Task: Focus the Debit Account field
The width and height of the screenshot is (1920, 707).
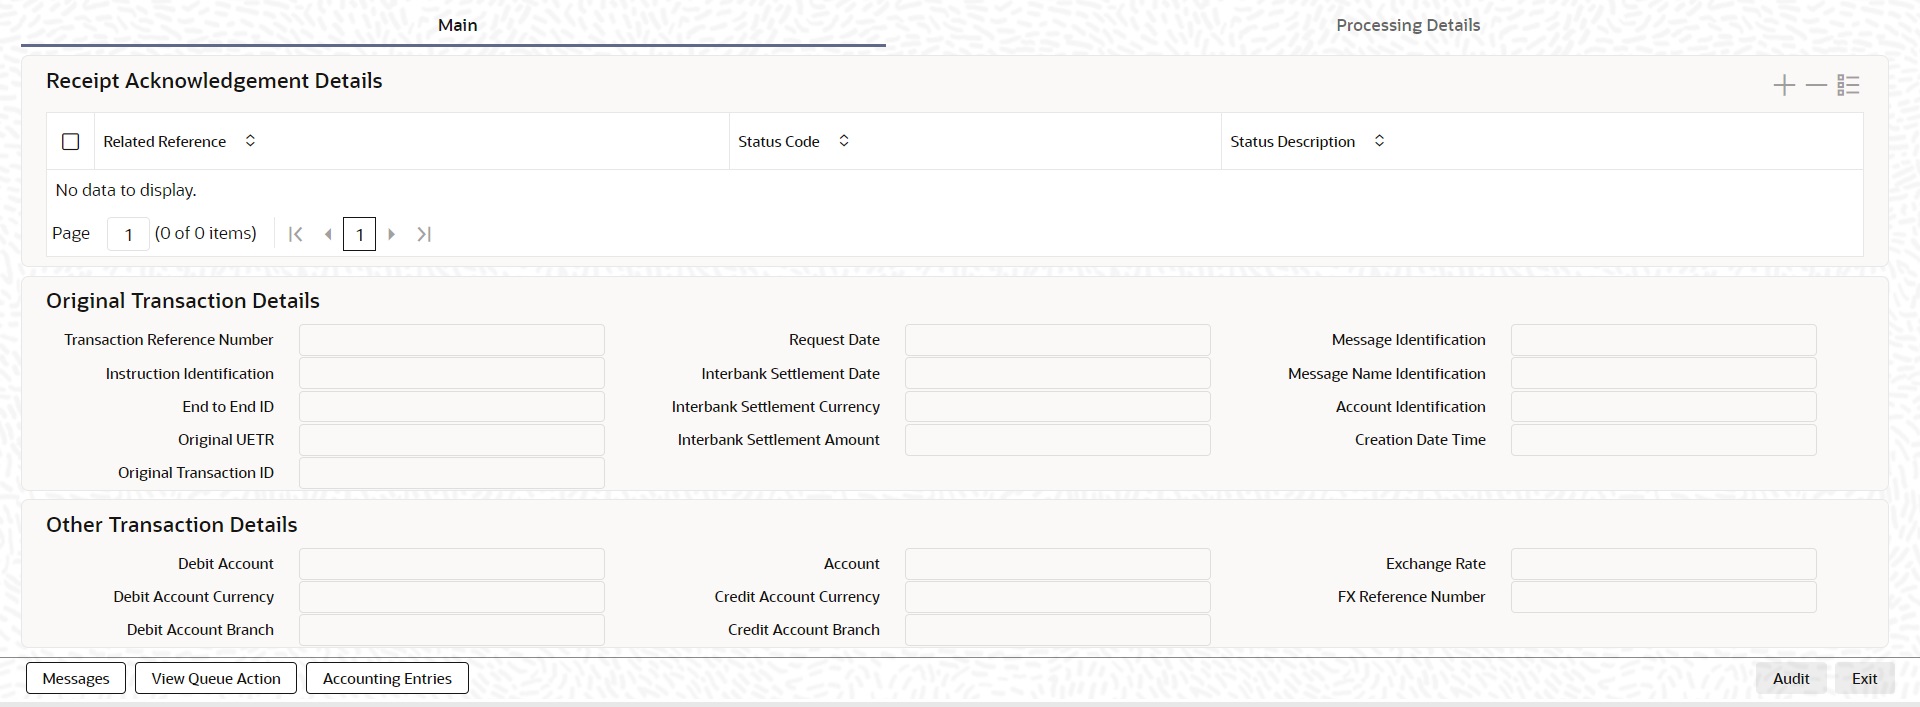Action: coord(452,564)
